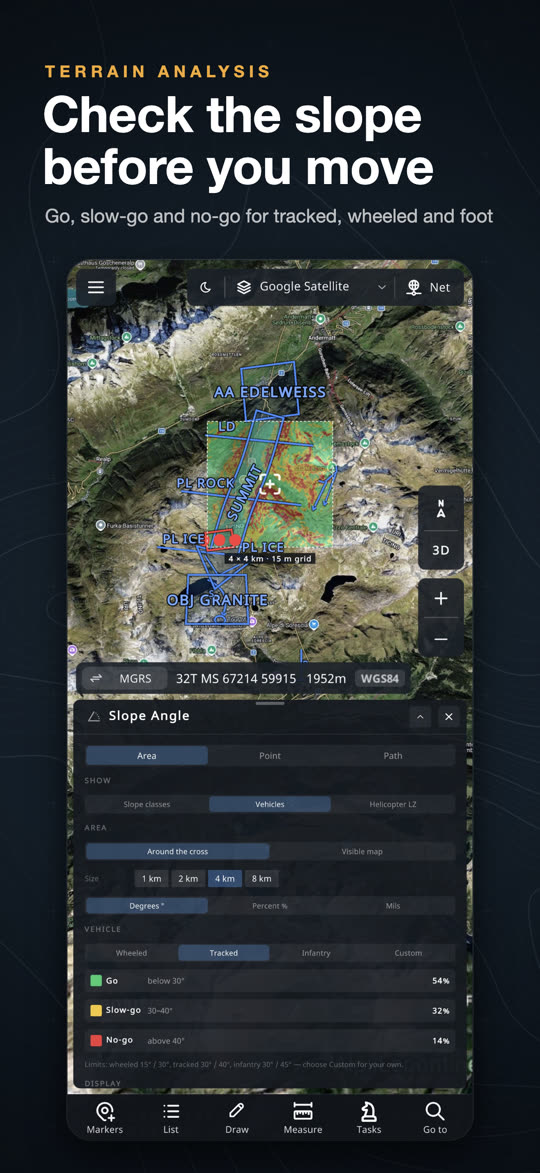This screenshot has width=540, height=1173.
Task: Open the Net button
Action: pos(429,287)
